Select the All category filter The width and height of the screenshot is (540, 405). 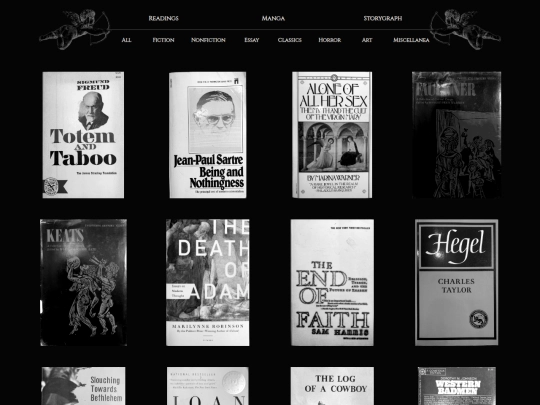click(x=126, y=40)
